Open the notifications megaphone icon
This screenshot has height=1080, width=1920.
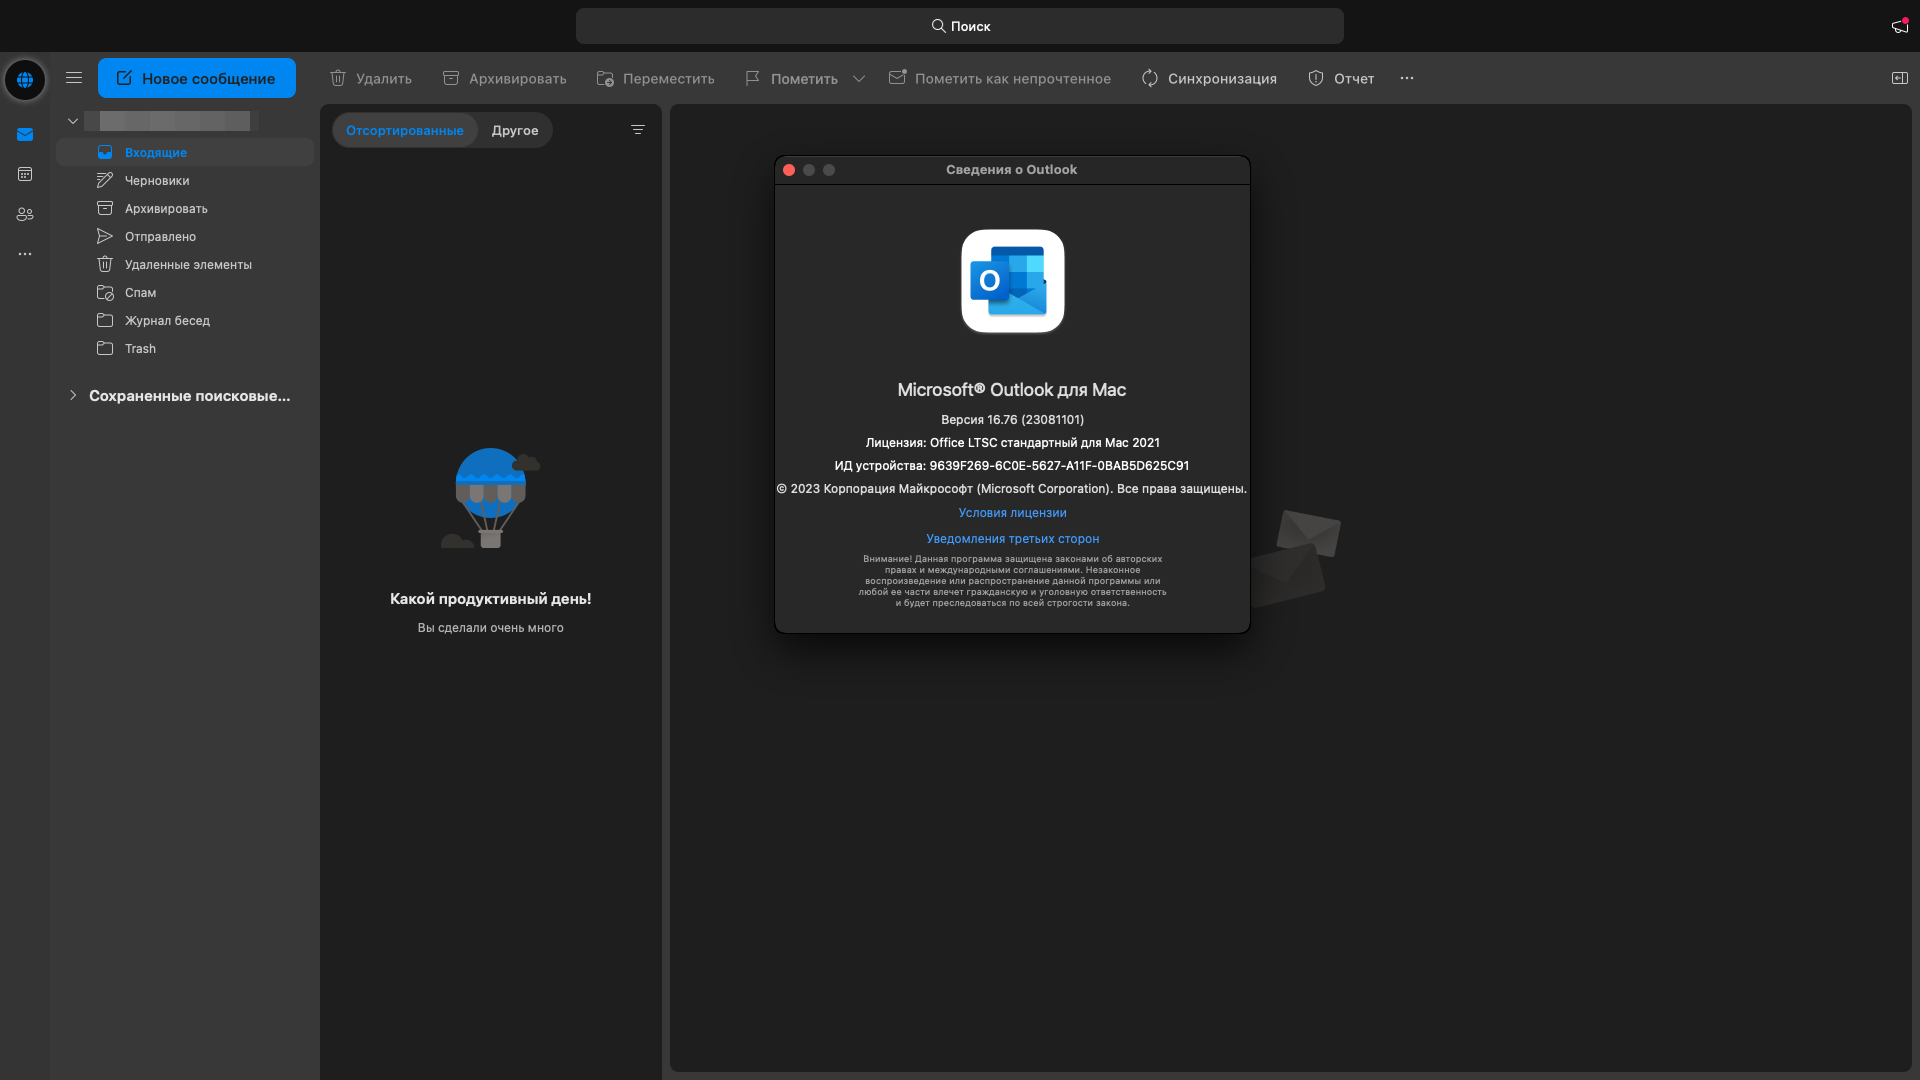click(x=1899, y=26)
